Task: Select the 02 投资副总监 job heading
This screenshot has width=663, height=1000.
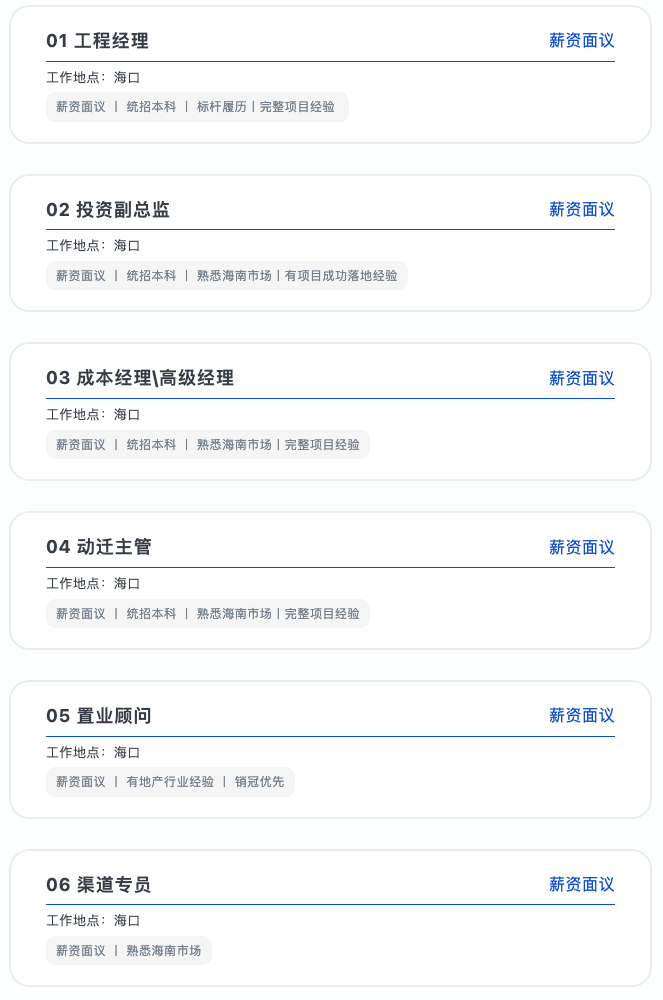Action: tap(108, 210)
